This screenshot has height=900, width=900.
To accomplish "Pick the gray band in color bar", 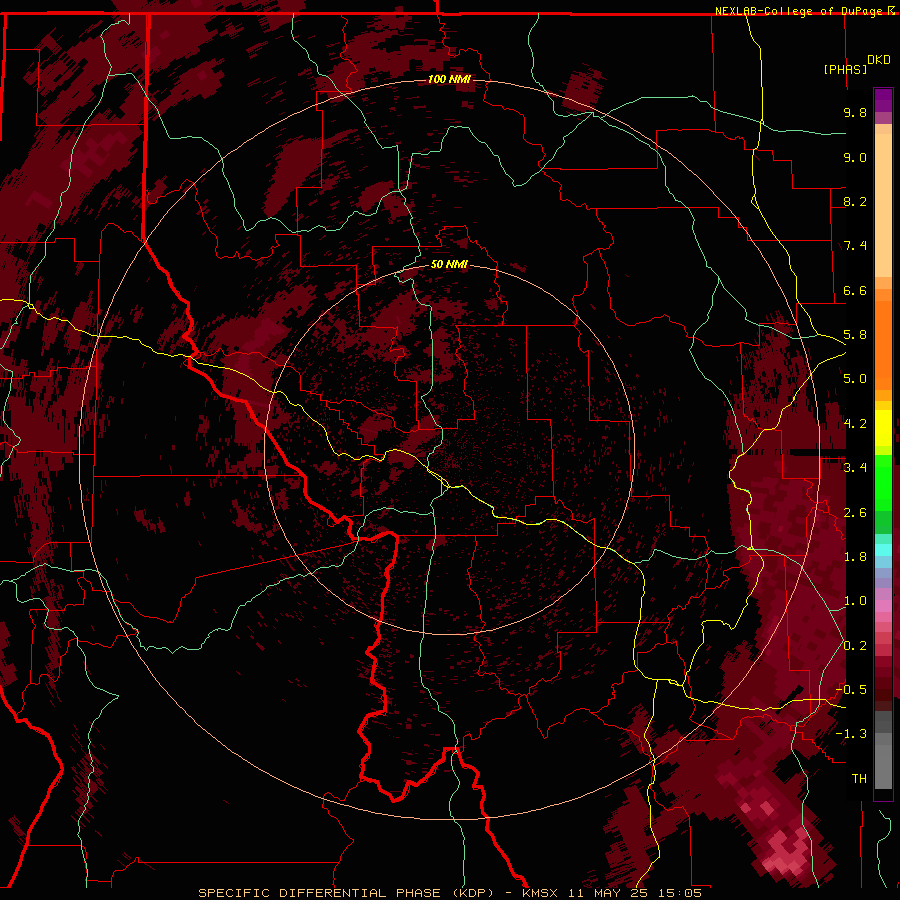I will [x=883, y=750].
